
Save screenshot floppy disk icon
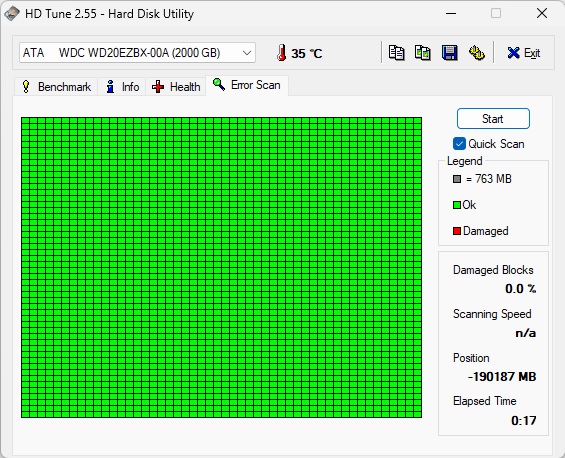(449, 53)
